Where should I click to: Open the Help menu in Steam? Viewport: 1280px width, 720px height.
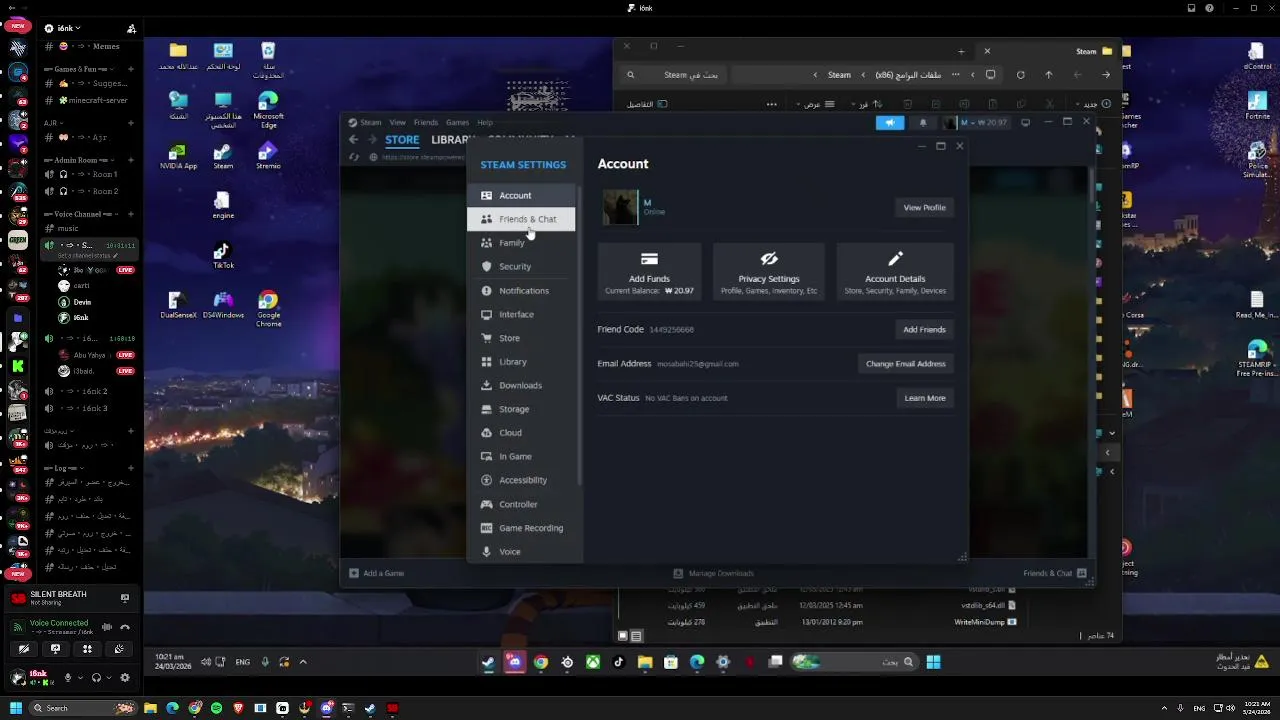tap(485, 123)
